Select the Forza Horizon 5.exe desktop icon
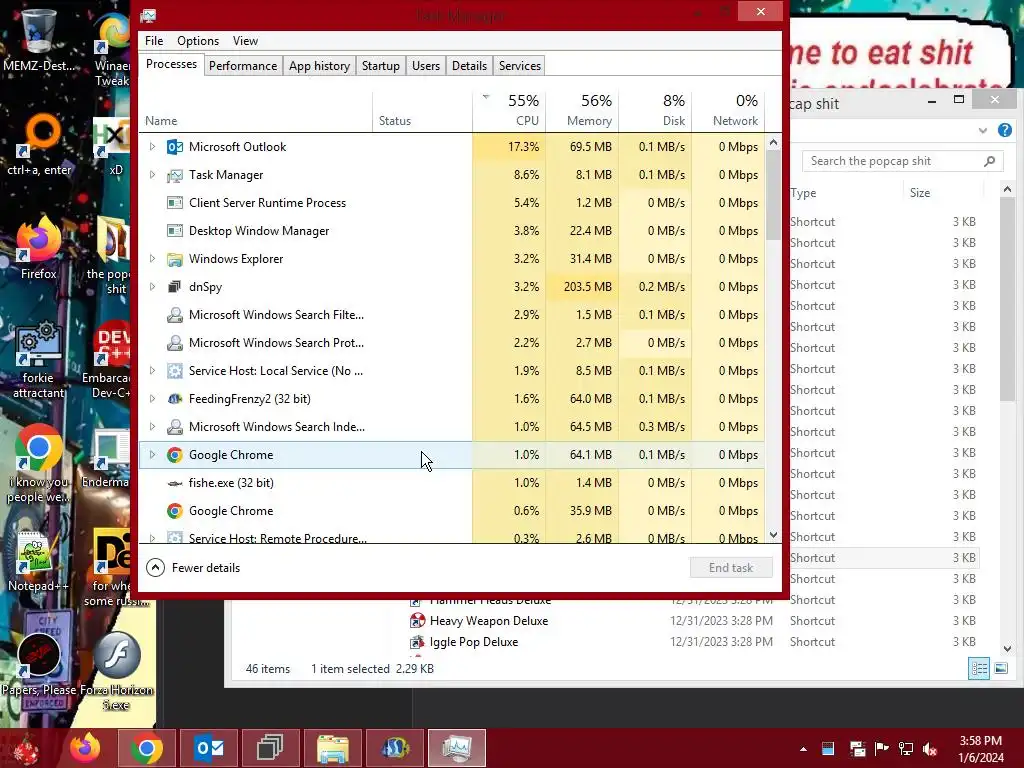 pyautogui.click(x=116, y=671)
